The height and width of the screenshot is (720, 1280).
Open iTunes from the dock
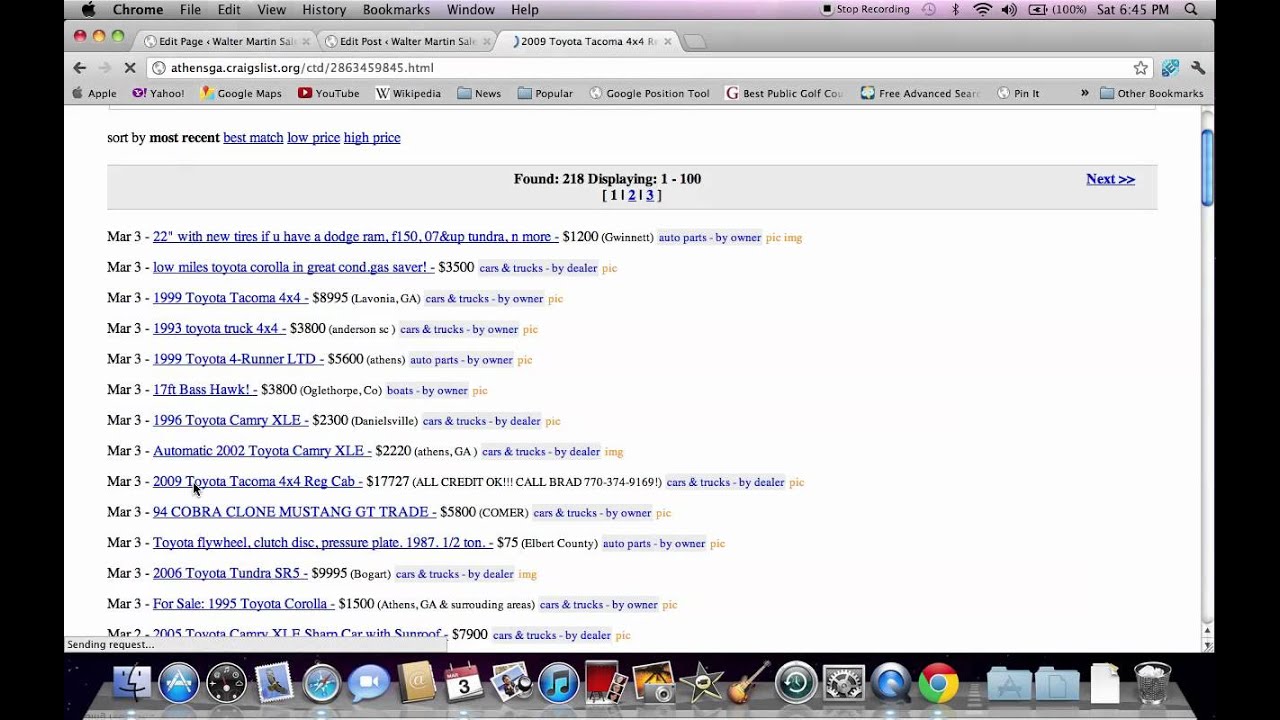click(x=558, y=684)
